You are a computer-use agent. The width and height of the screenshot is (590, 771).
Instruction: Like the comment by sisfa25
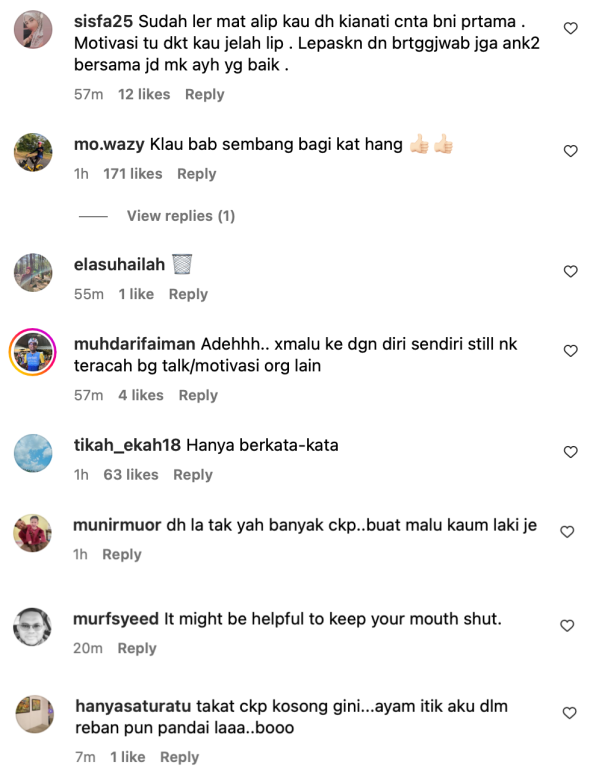[x=570, y=29]
